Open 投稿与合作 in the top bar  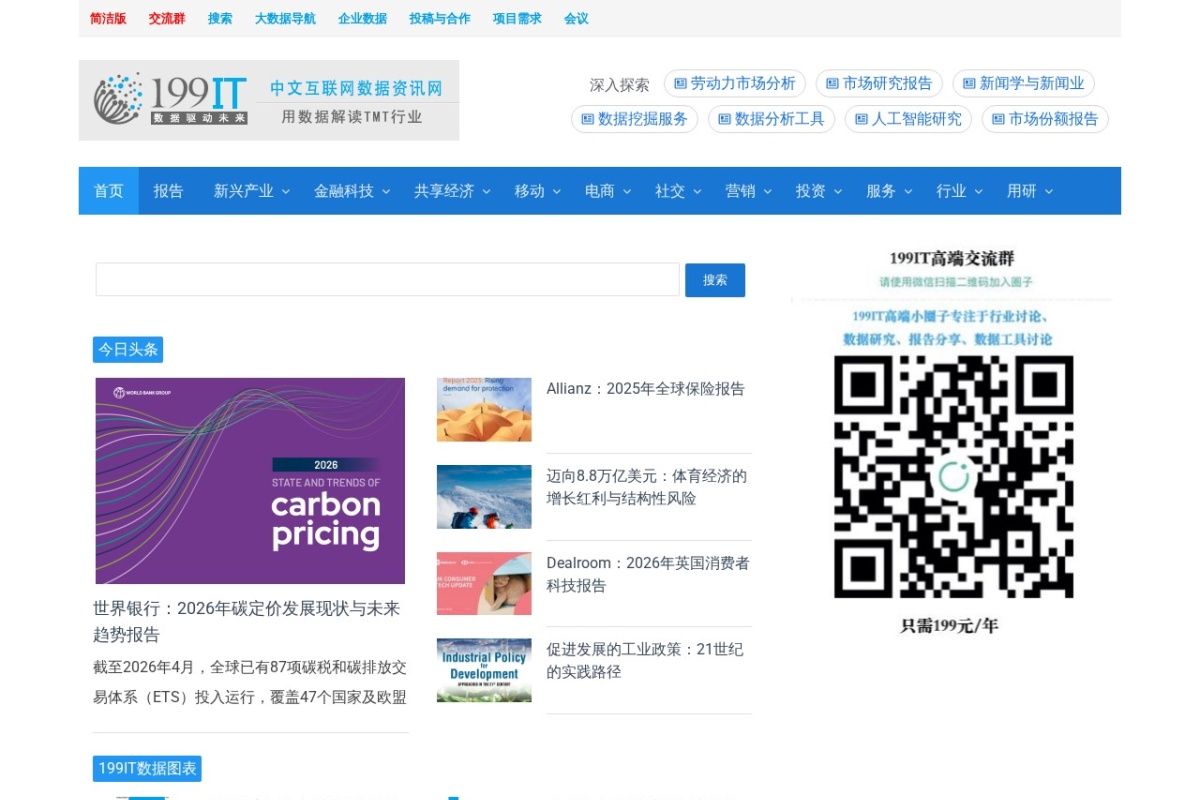point(440,18)
